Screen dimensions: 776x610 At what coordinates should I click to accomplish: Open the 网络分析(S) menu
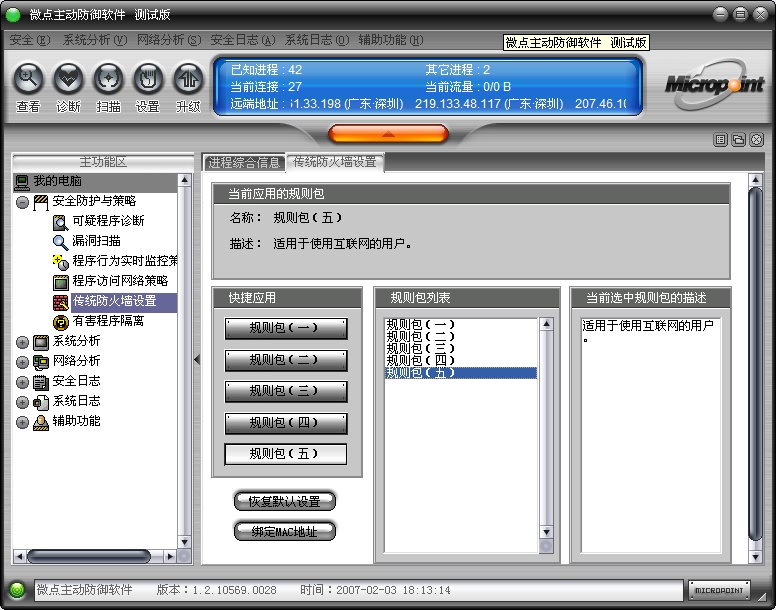[x=169, y=40]
